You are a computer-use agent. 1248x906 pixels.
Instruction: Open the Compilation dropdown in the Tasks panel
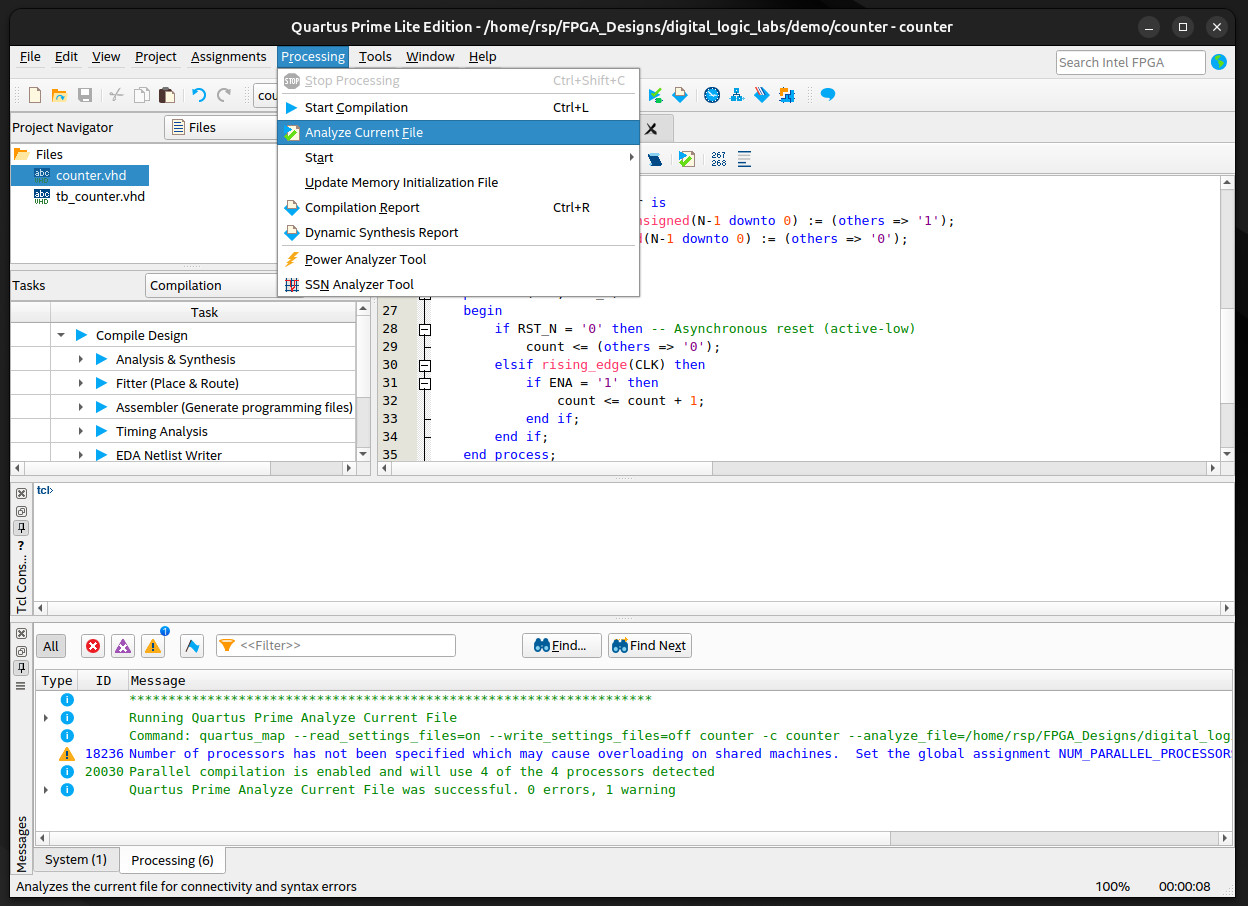click(212, 286)
